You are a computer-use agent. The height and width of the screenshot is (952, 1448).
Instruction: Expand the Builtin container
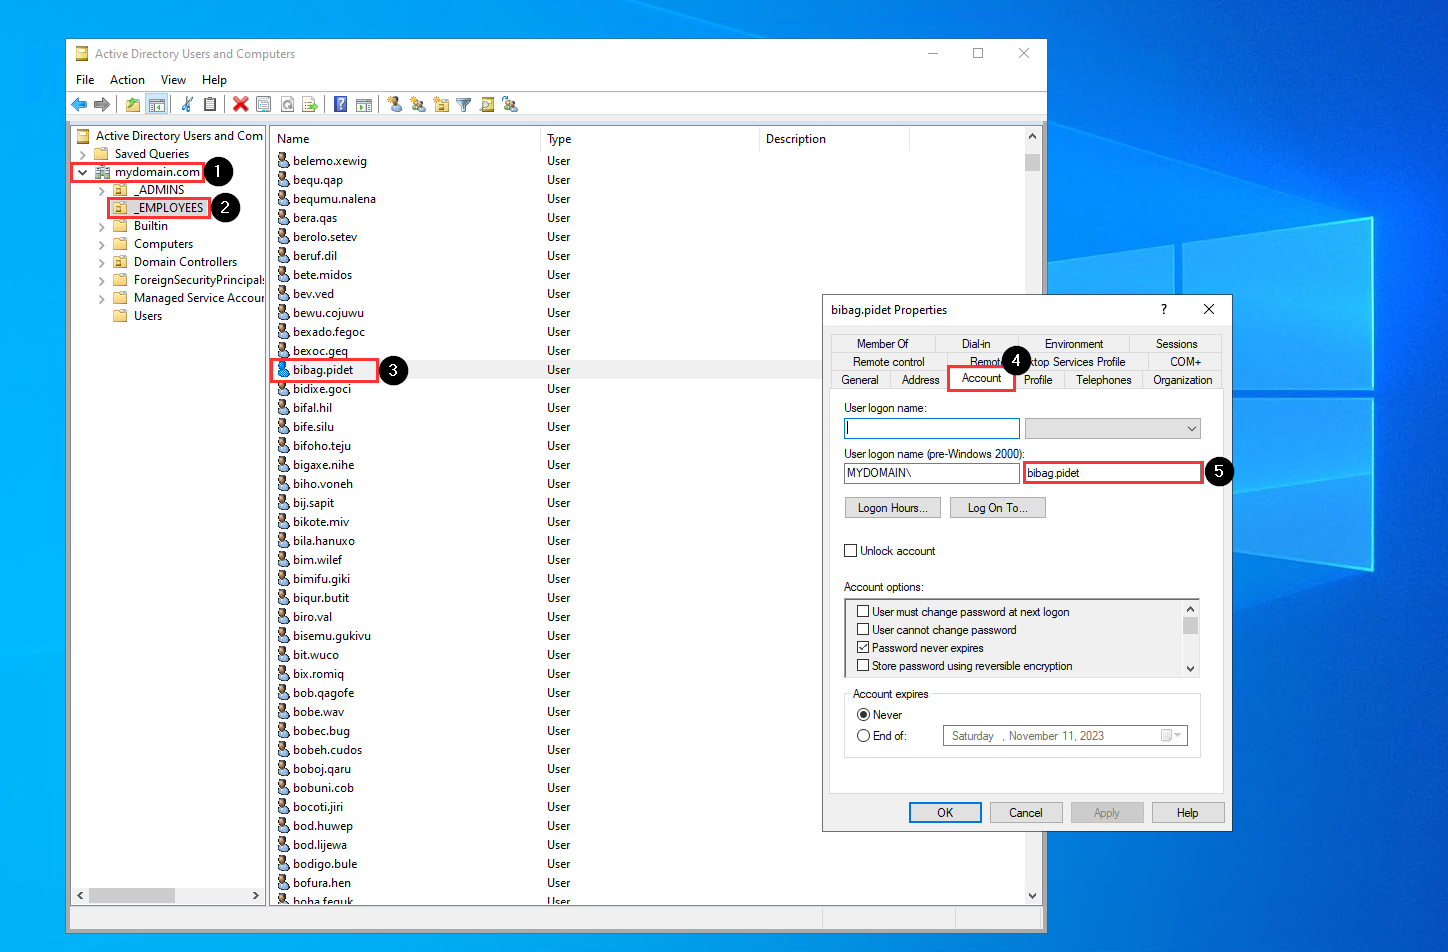pyautogui.click(x=102, y=226)
